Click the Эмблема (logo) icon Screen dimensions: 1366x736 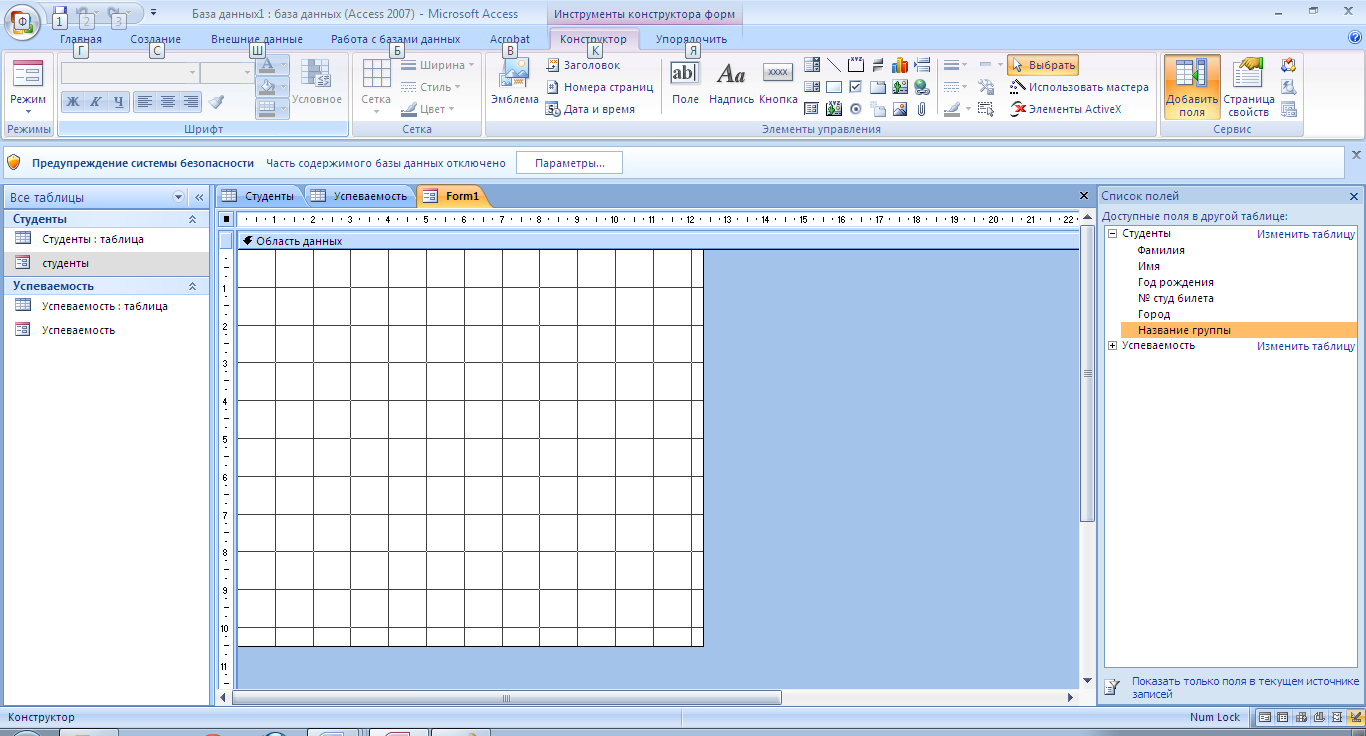tap(515, 82)
